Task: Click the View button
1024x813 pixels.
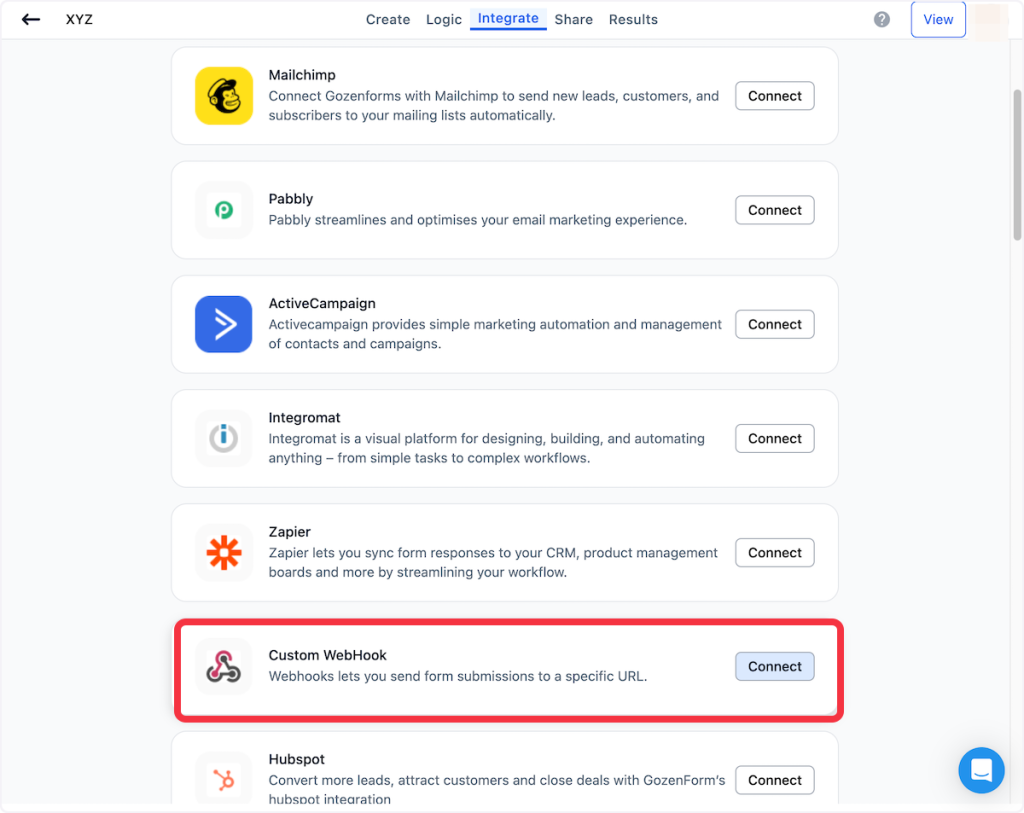Action: tap(938, 19)
